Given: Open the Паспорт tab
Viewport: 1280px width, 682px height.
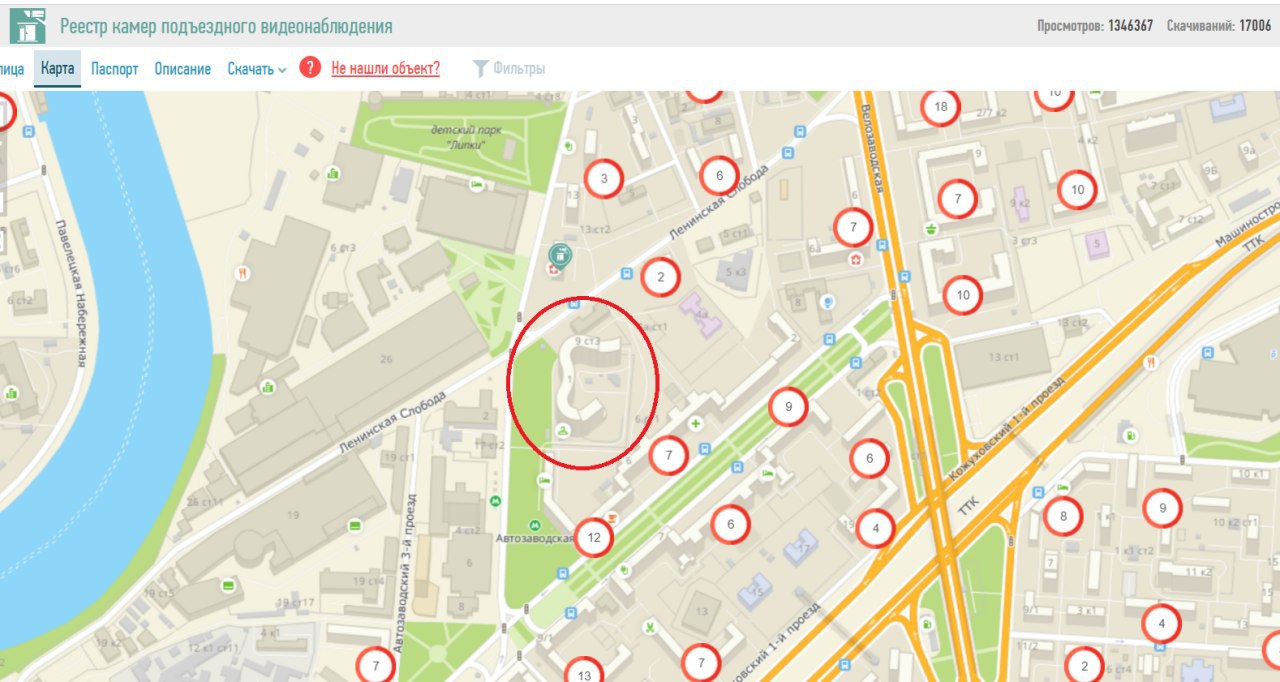Looking at the screenshot, I should pyautogui.click(x=115, y=69).
